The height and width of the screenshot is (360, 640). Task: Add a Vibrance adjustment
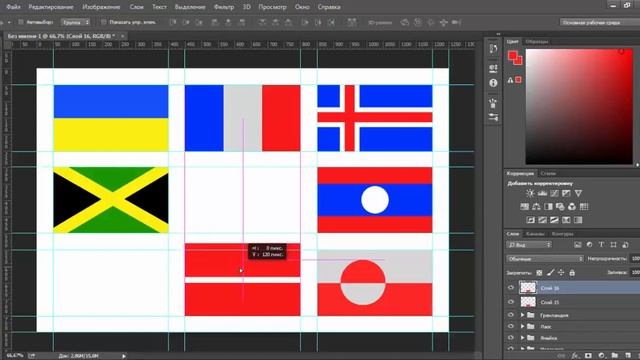[x=578, y=193]
